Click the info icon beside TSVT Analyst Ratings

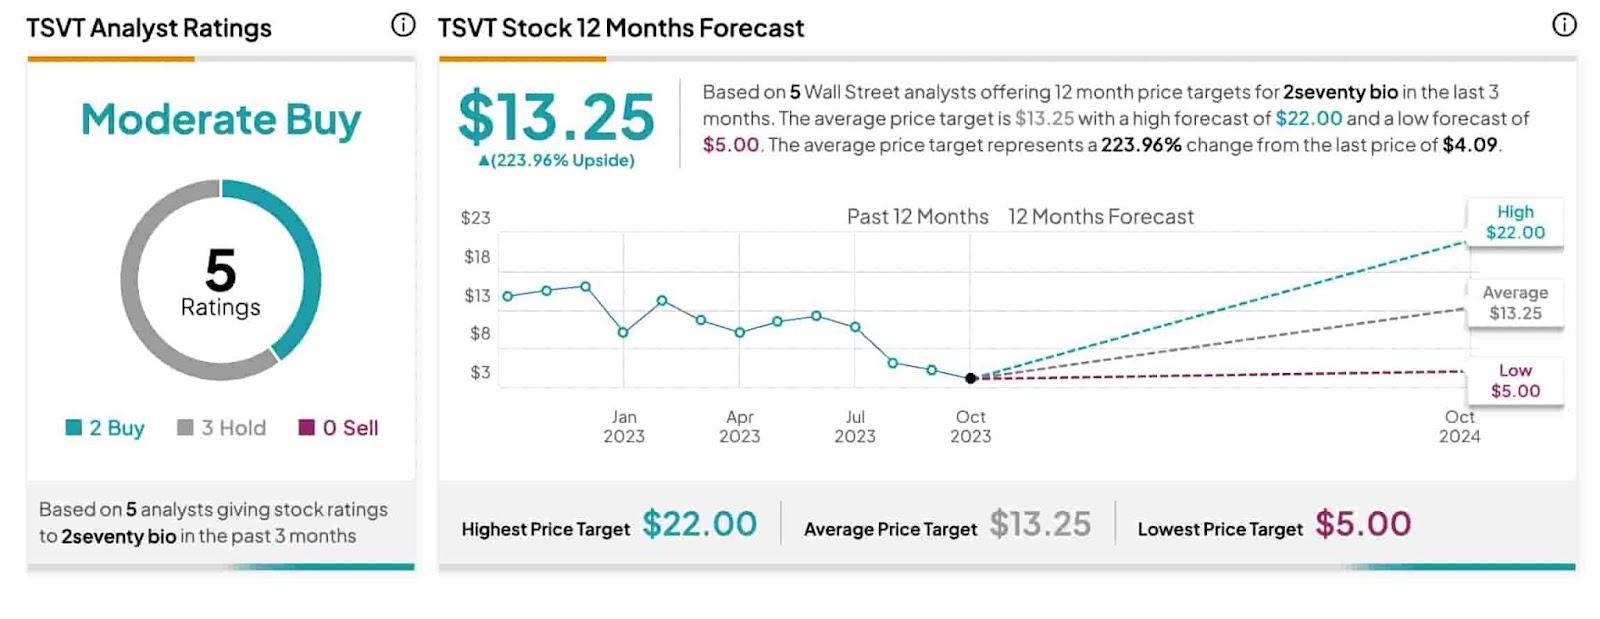click(x=403, y=26)
